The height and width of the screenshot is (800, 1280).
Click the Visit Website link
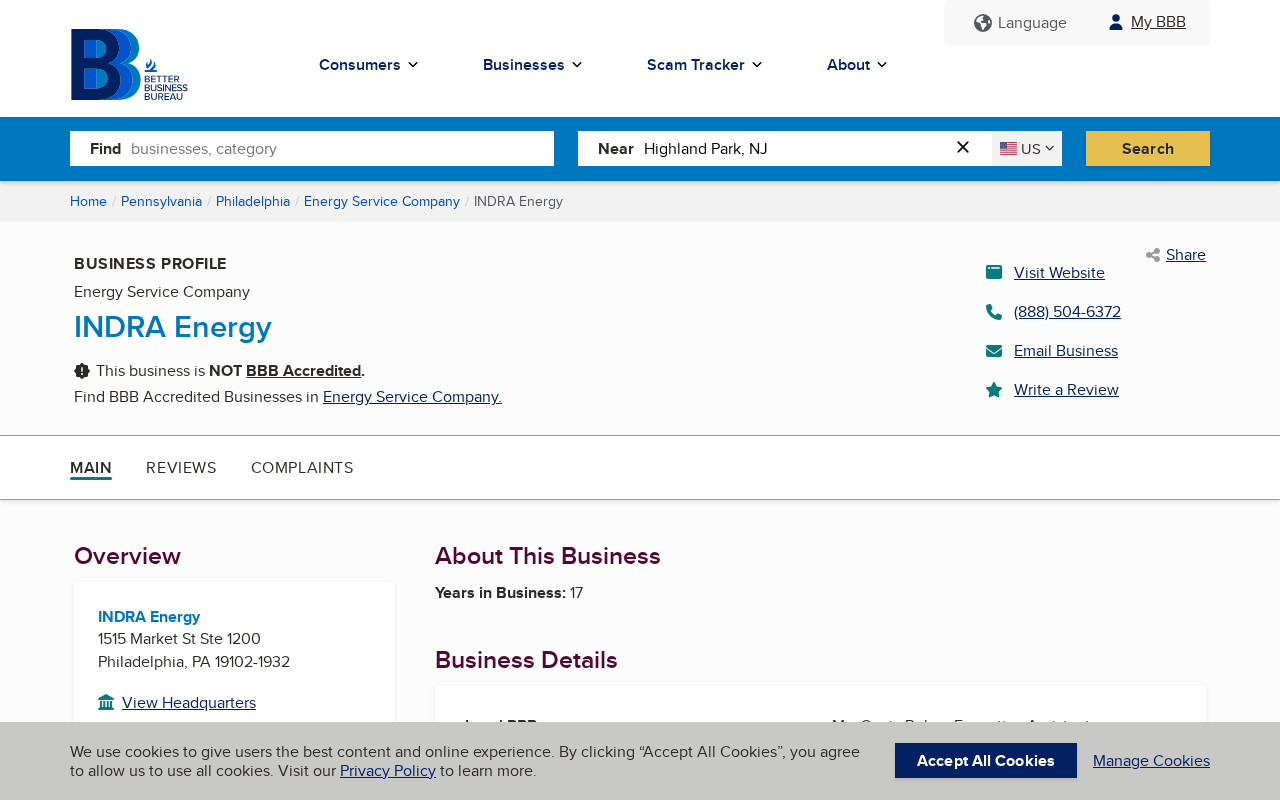1059,273
